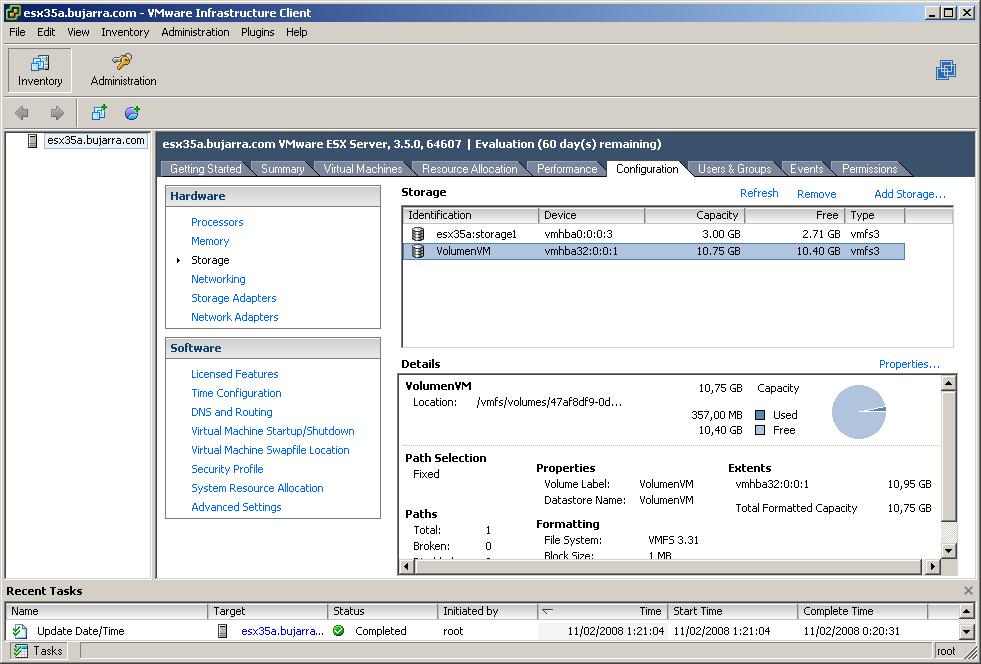Sort storage list by Free column
The height and width of the screenshot is (664, 981).
(795, 215)
